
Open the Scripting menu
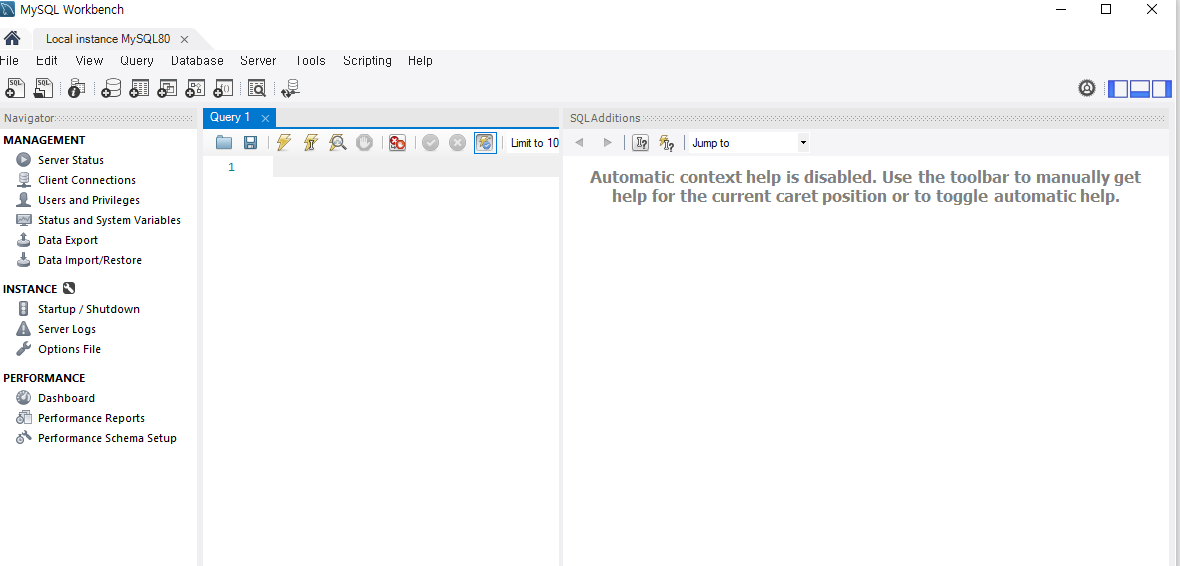(367, 60)
